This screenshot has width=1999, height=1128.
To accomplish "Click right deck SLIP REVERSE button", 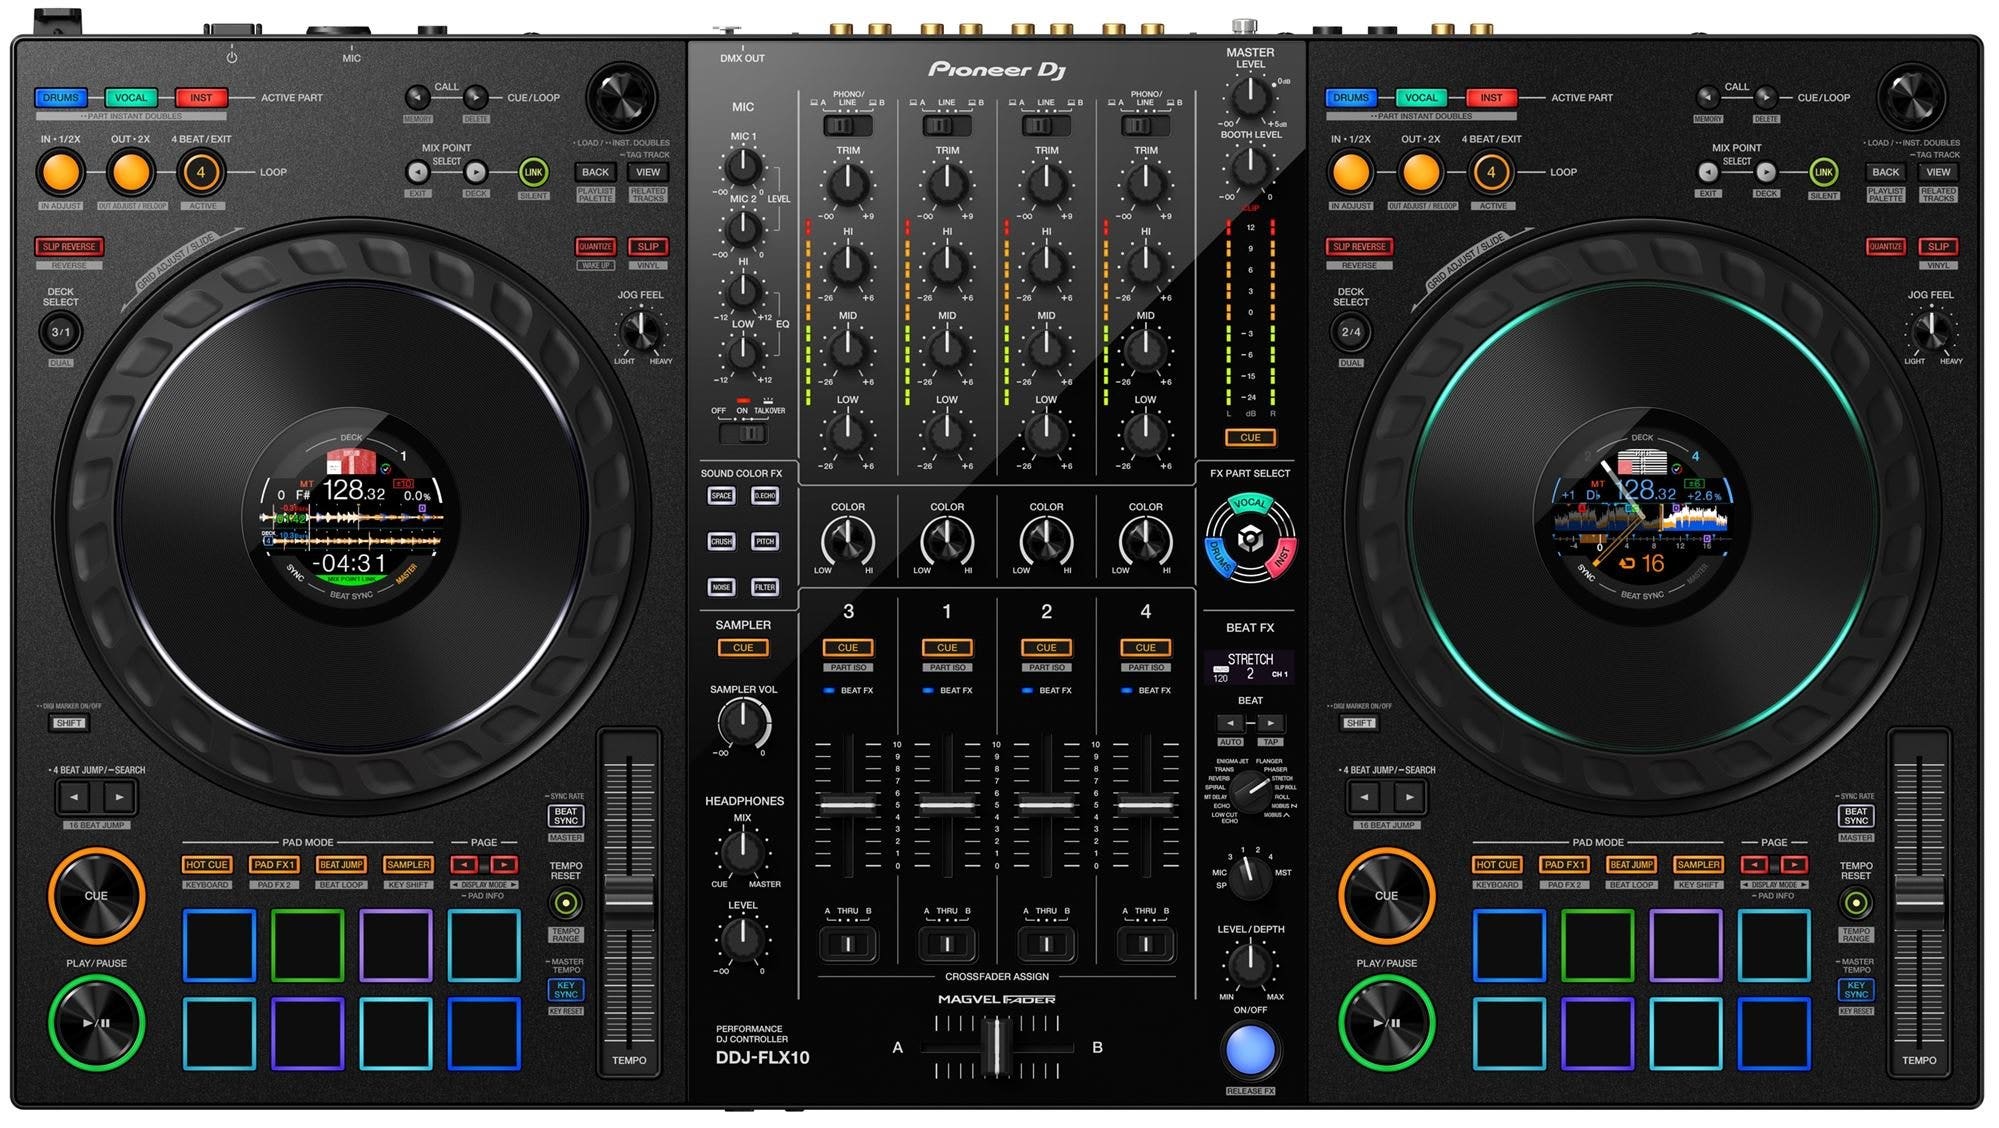I will [x=1359, y=246].
